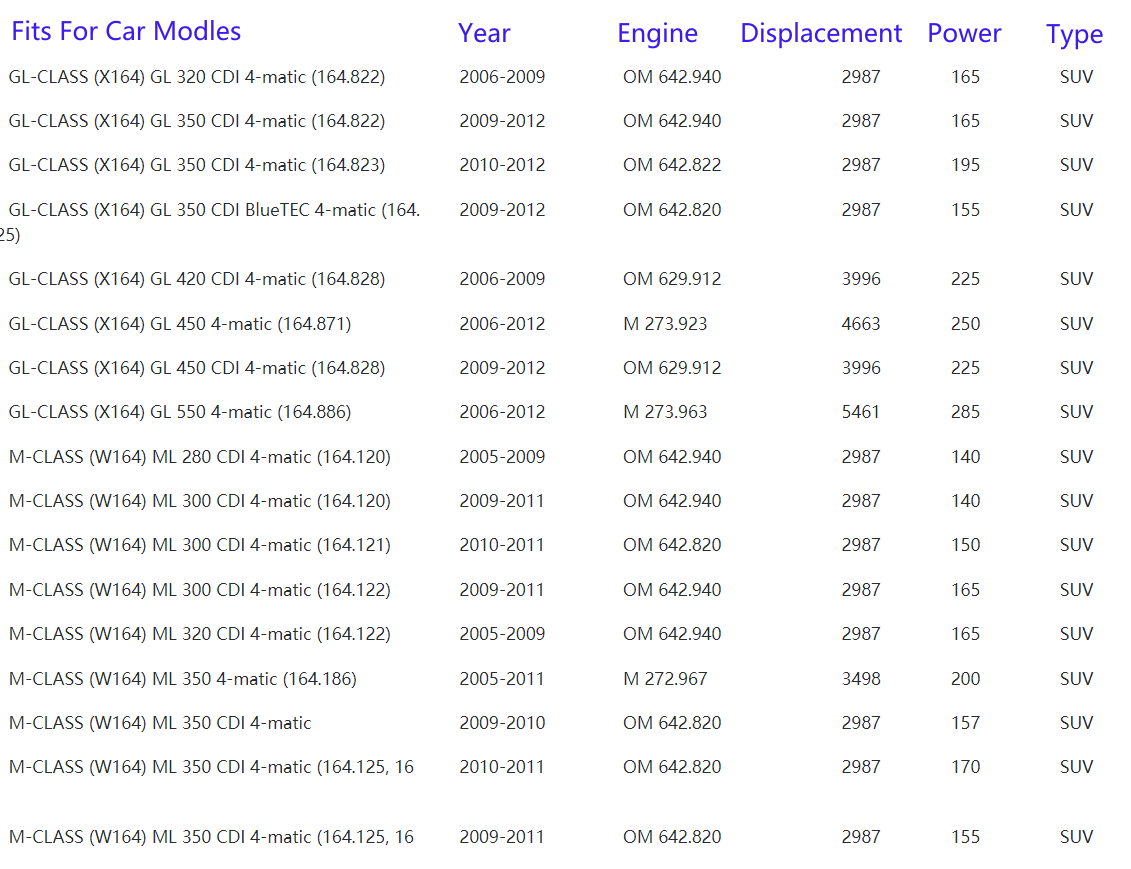The width and height of the screenshot is (1131, 869).
Task: Click the year range 2005-2011
Action: (x=502, y=679)
